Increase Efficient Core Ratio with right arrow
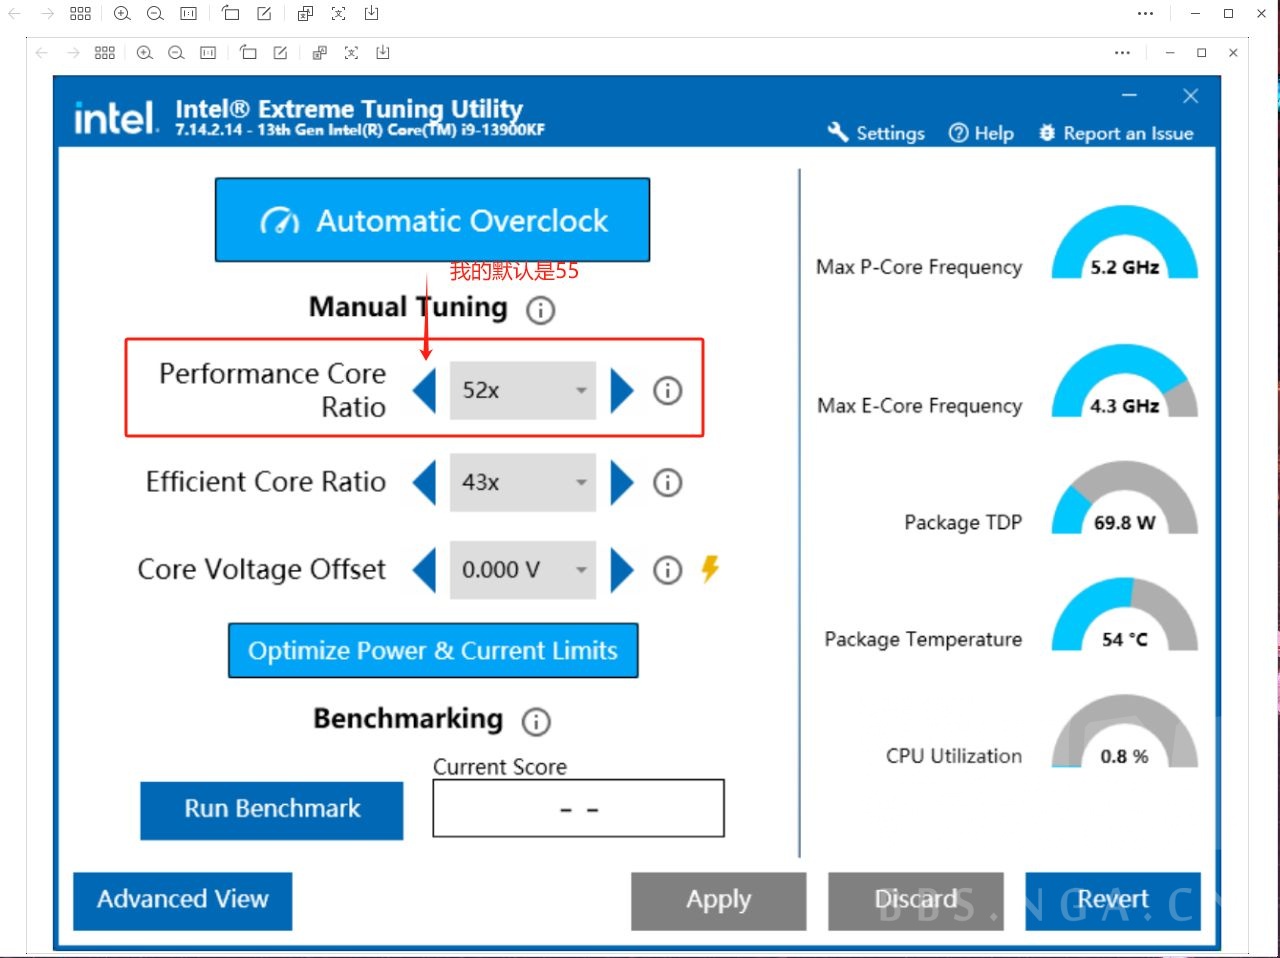Viewport: 1280px width, 958px height. click(622, 483)
